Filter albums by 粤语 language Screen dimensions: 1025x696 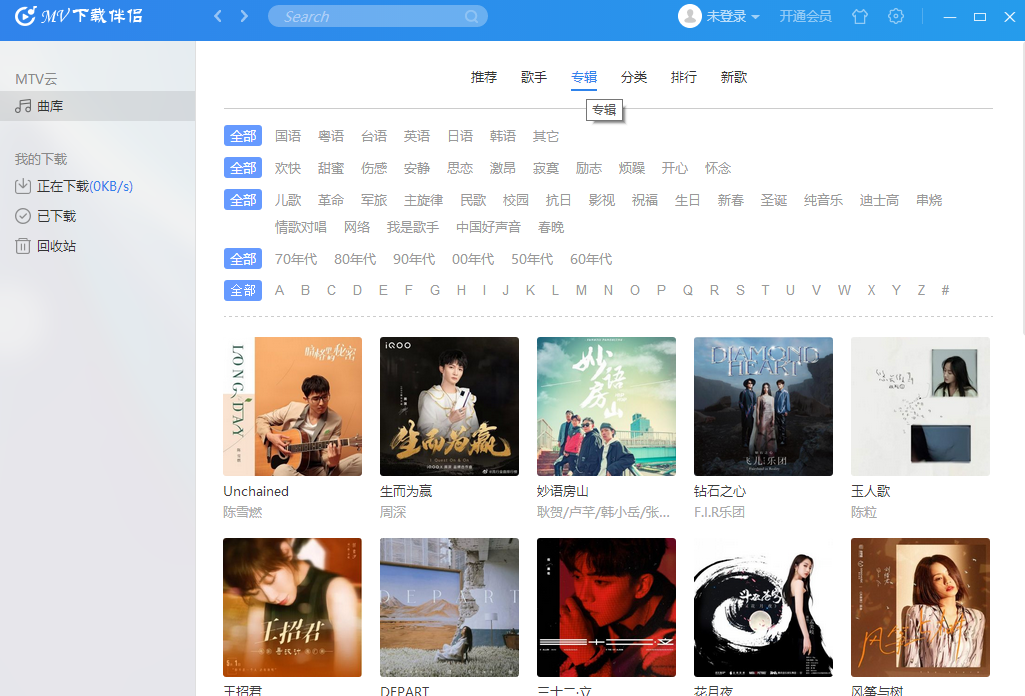coord(331,135)
